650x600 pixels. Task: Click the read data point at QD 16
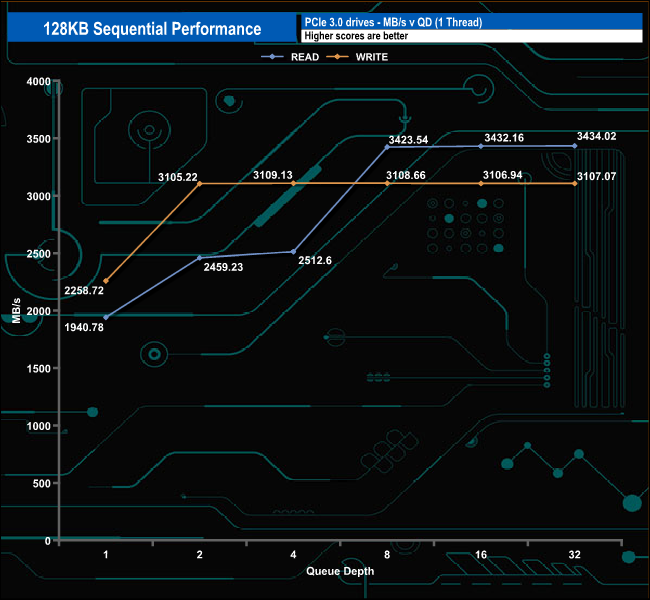coord(481,146)
